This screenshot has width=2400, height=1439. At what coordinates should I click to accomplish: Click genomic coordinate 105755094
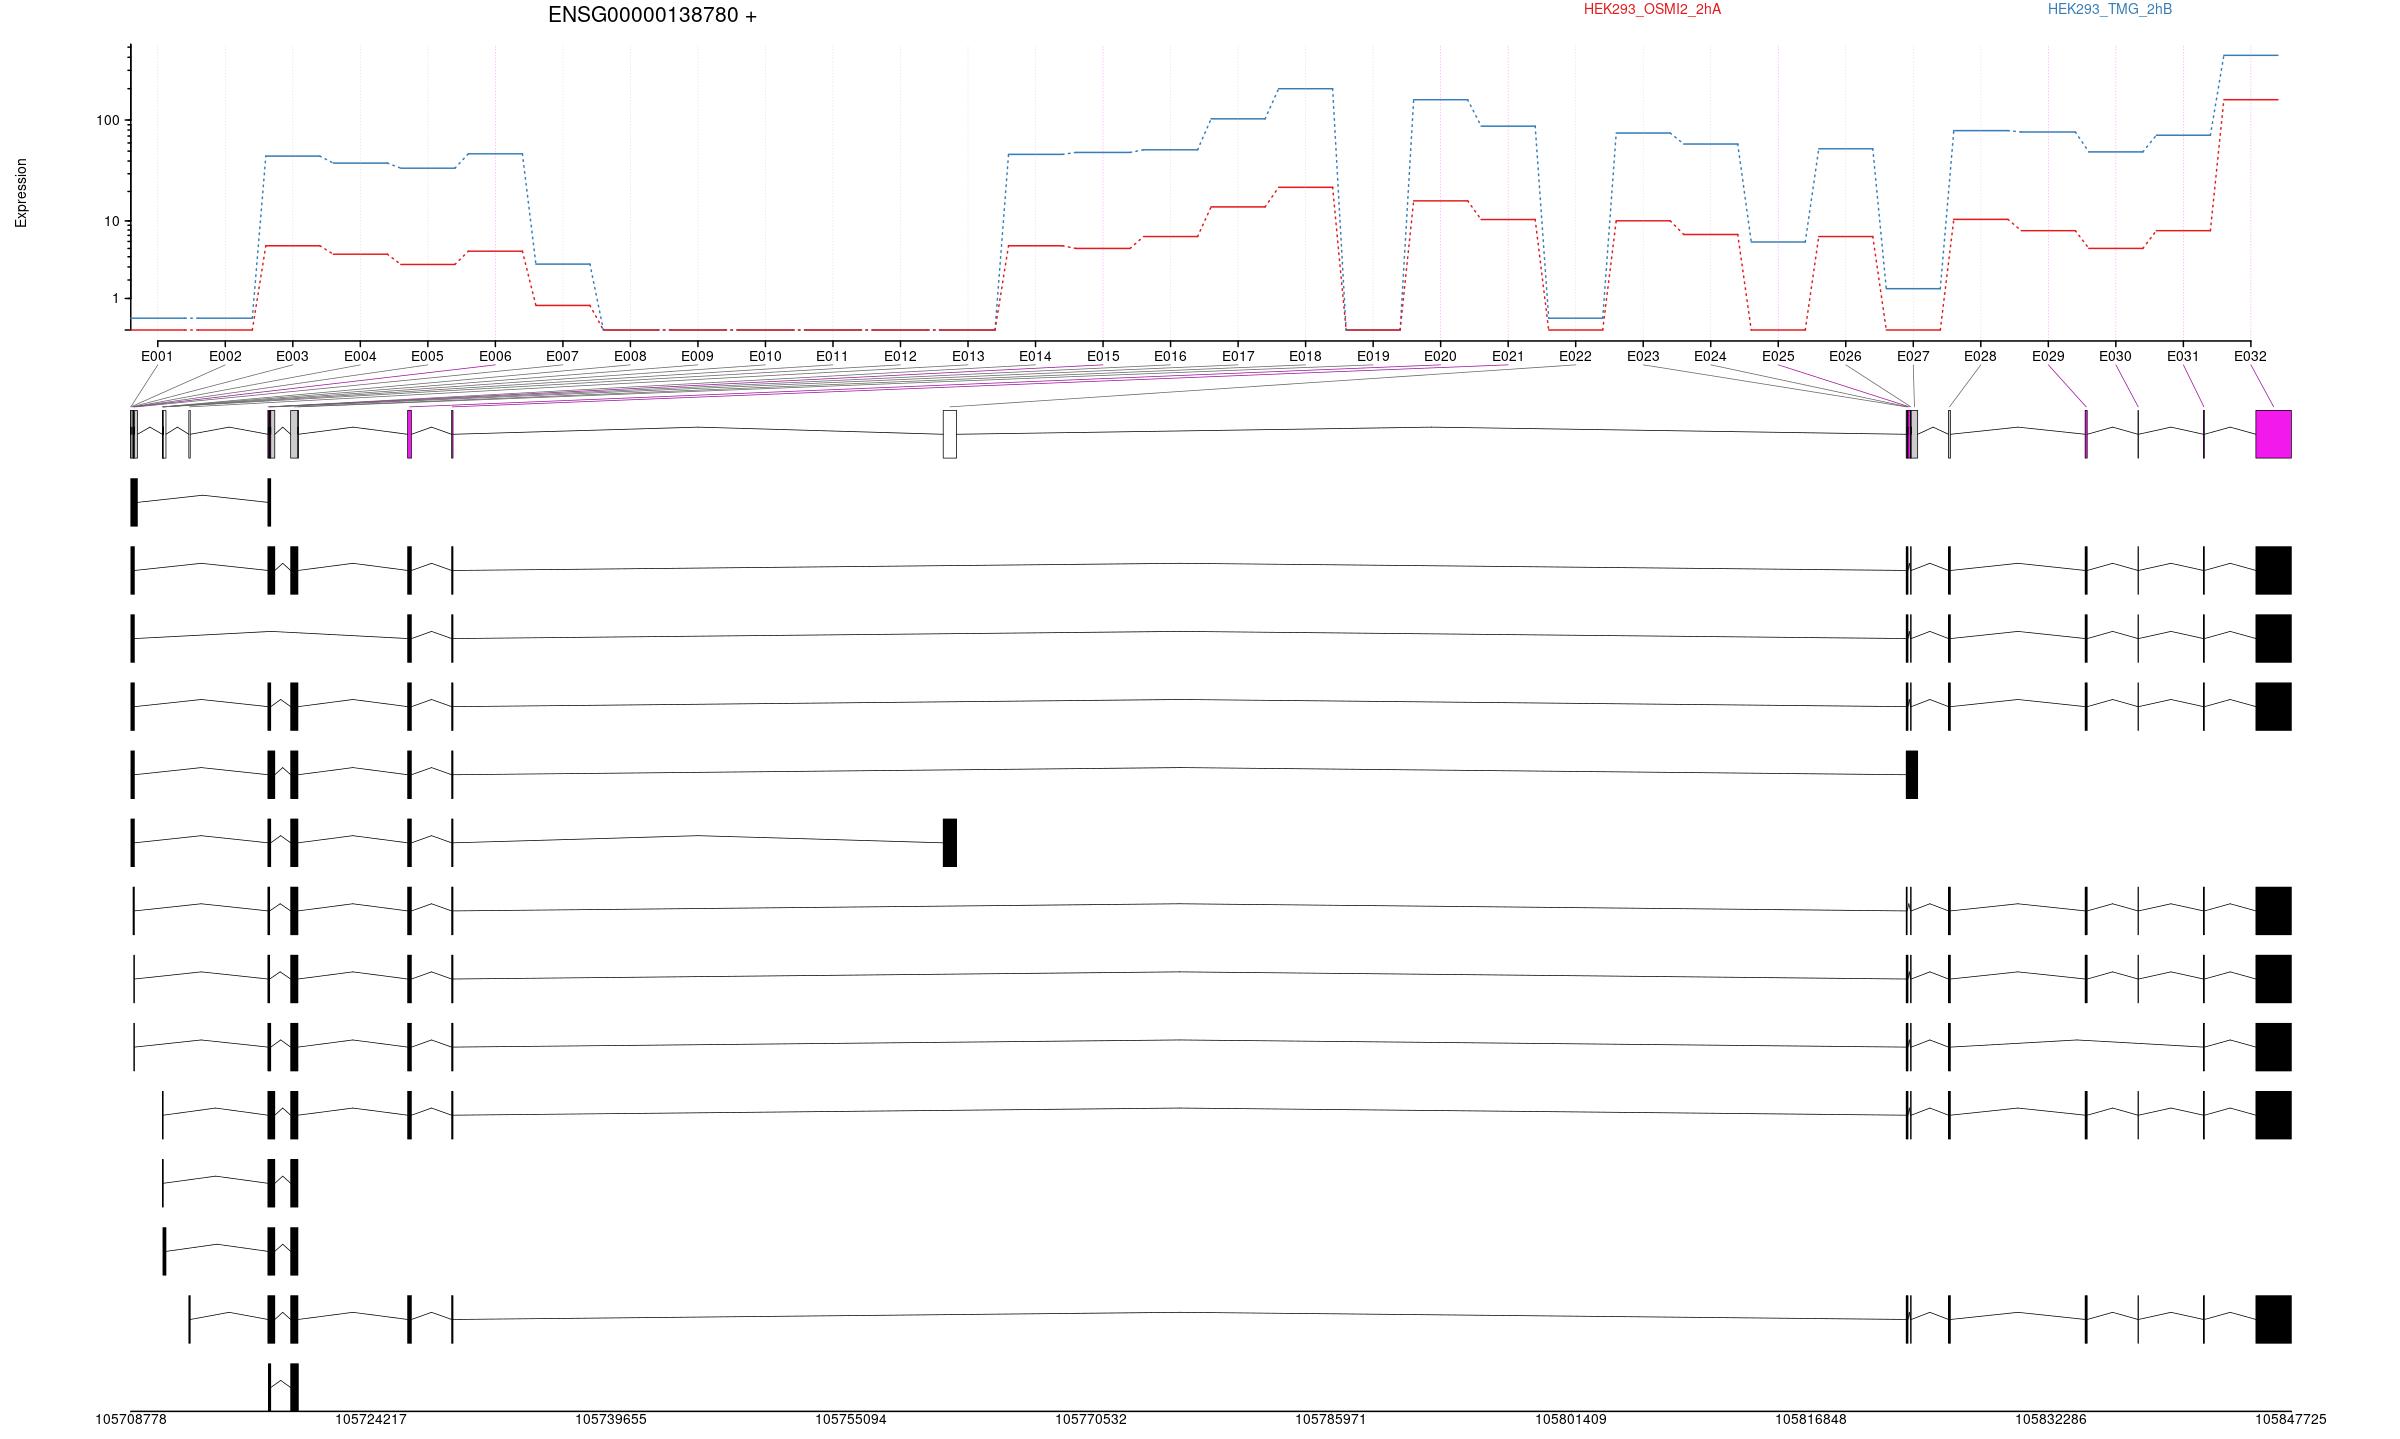(x=851, y=1420)
